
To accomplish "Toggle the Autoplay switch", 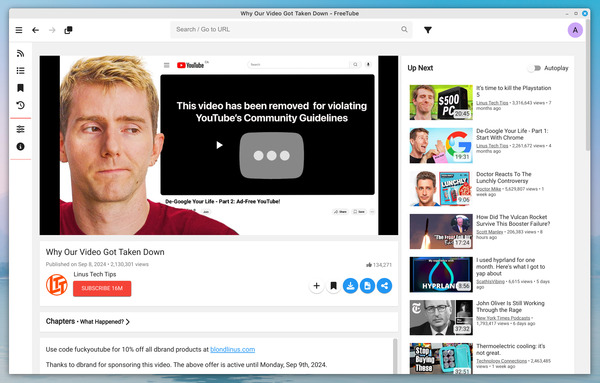I will (x=534, y=68).
